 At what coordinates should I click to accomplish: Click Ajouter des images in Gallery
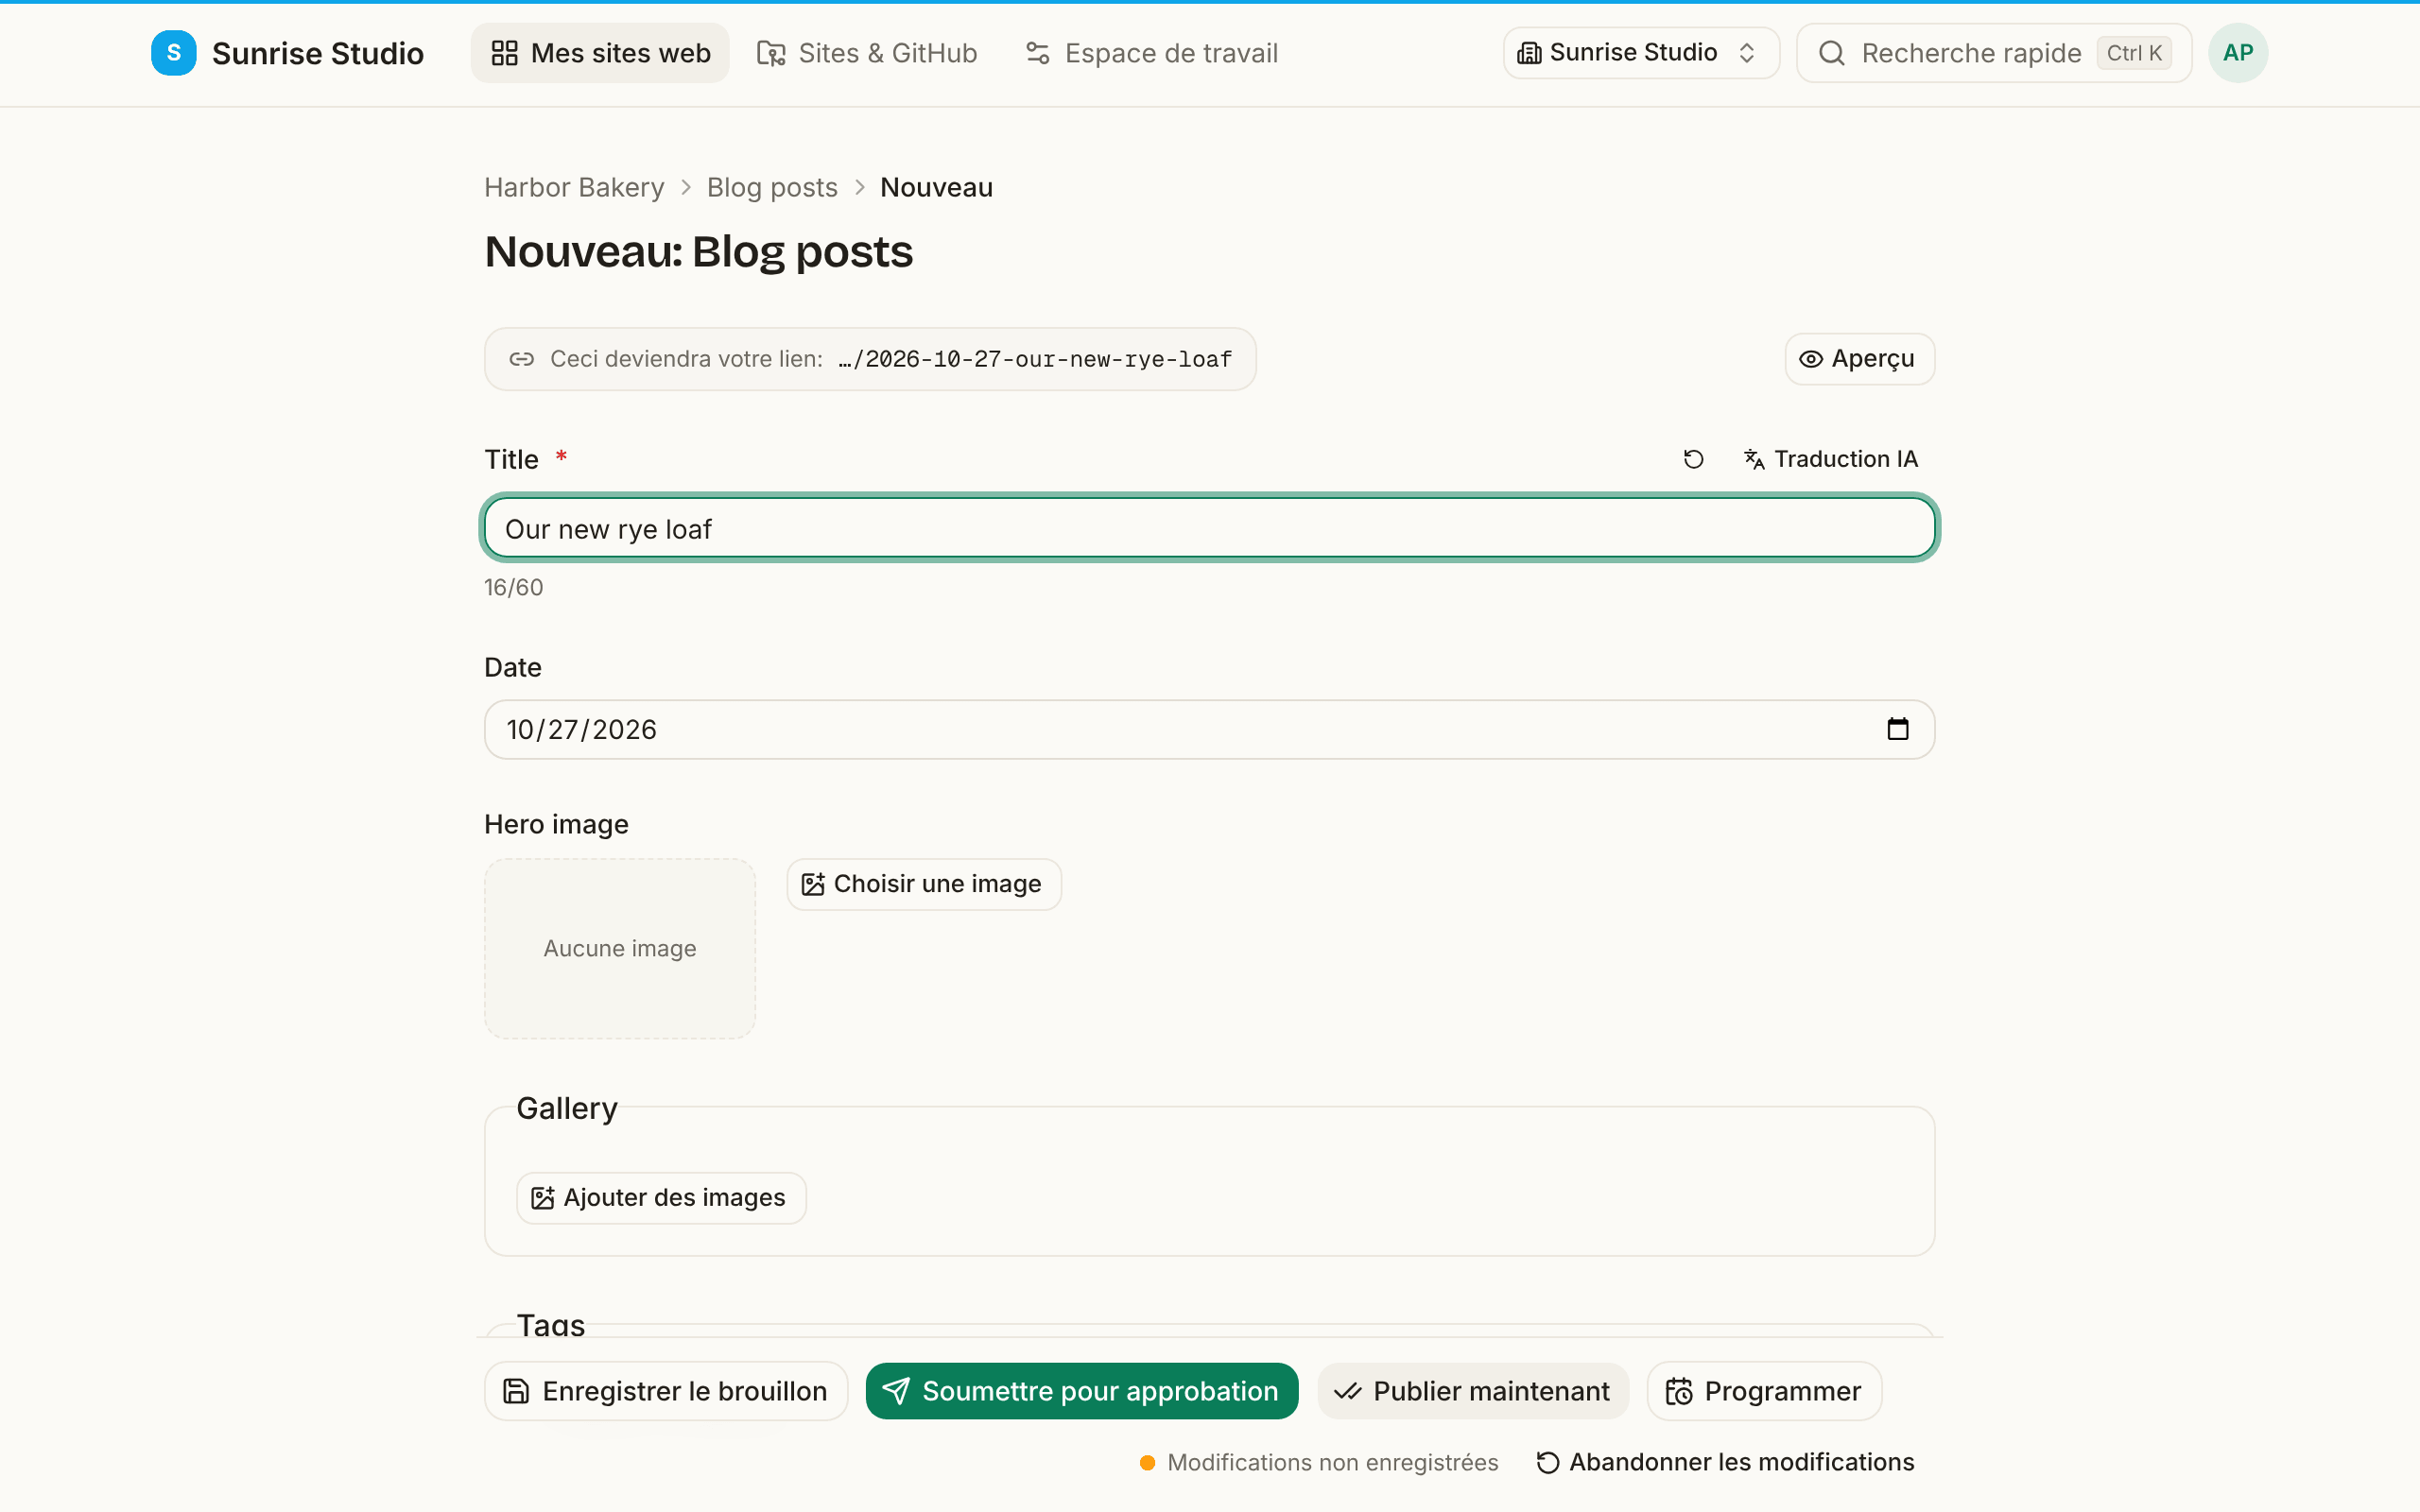pos(661,1197)
